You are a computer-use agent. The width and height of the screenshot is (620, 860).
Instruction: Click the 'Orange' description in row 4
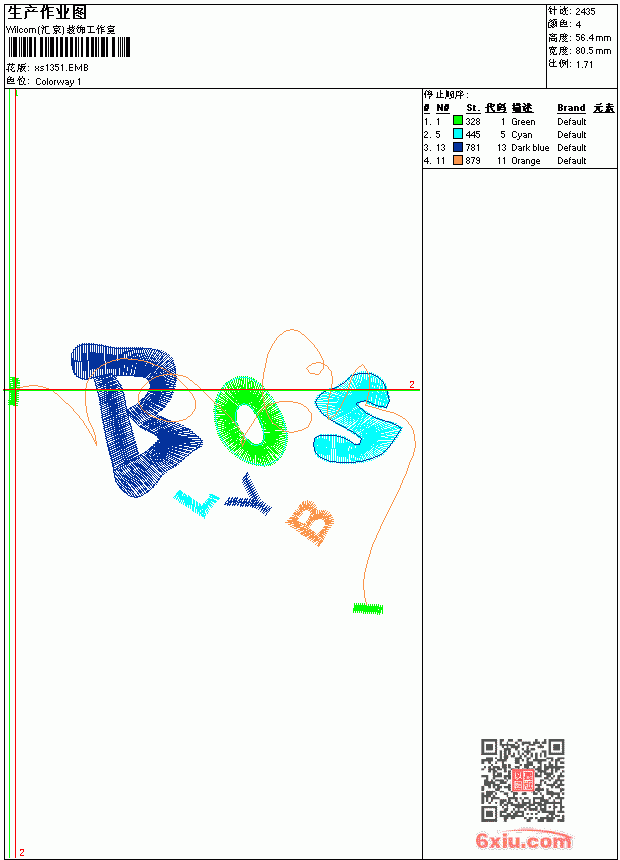[526, 161]
